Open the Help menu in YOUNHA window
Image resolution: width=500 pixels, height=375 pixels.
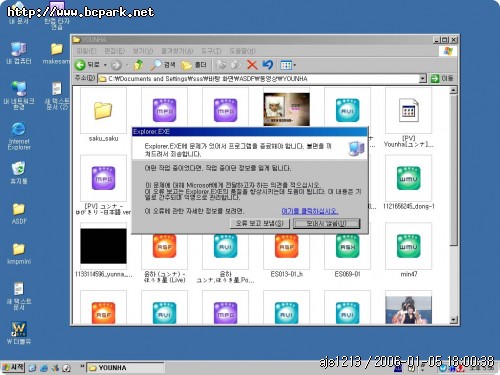242,51
